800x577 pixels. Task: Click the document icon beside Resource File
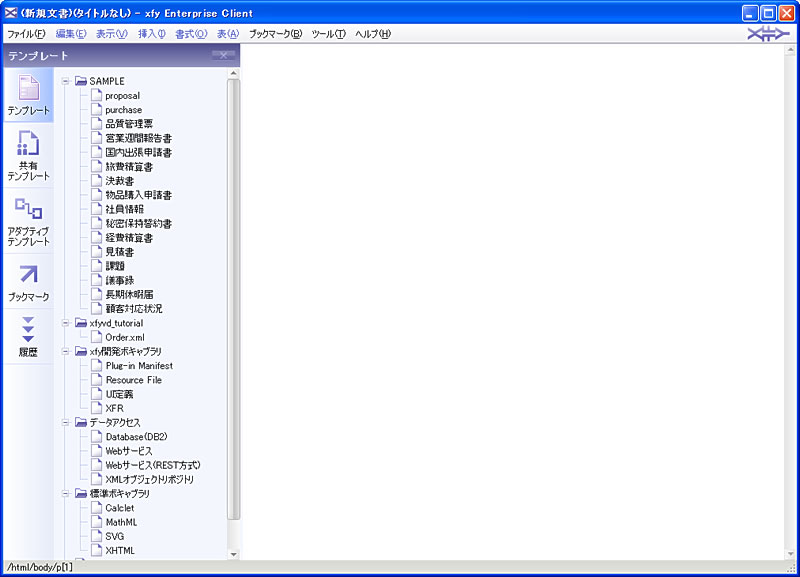(x=97, y=380)
